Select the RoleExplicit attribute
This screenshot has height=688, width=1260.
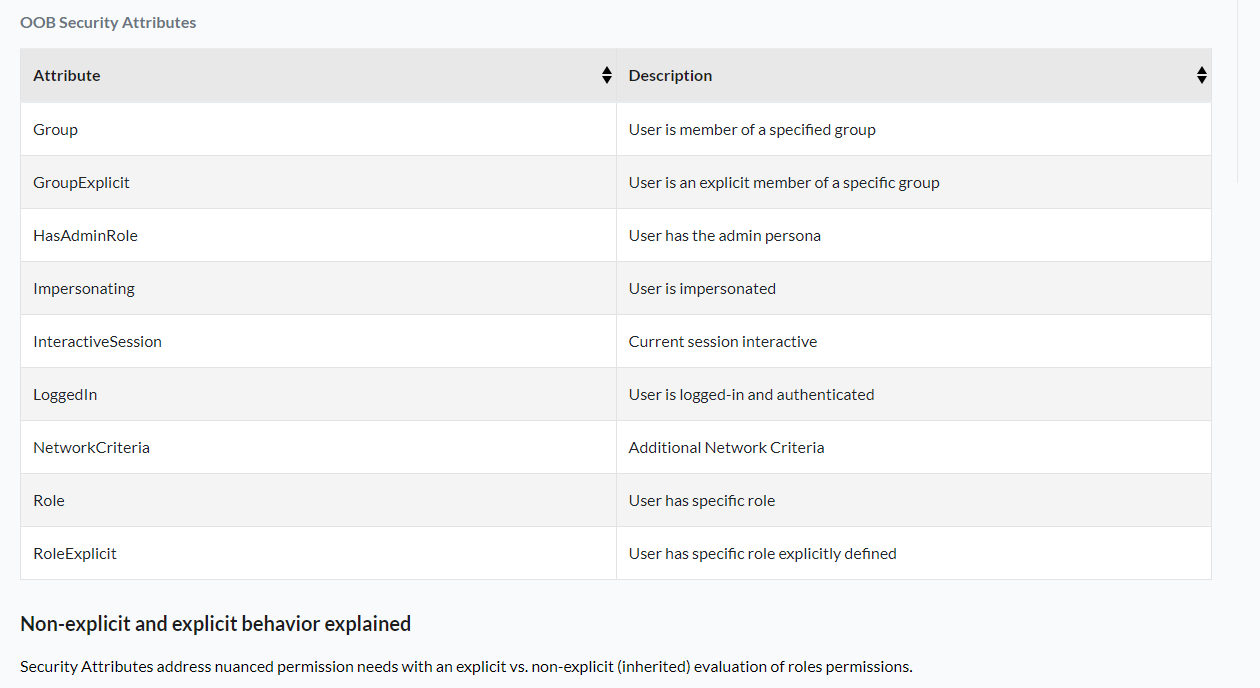75,553
